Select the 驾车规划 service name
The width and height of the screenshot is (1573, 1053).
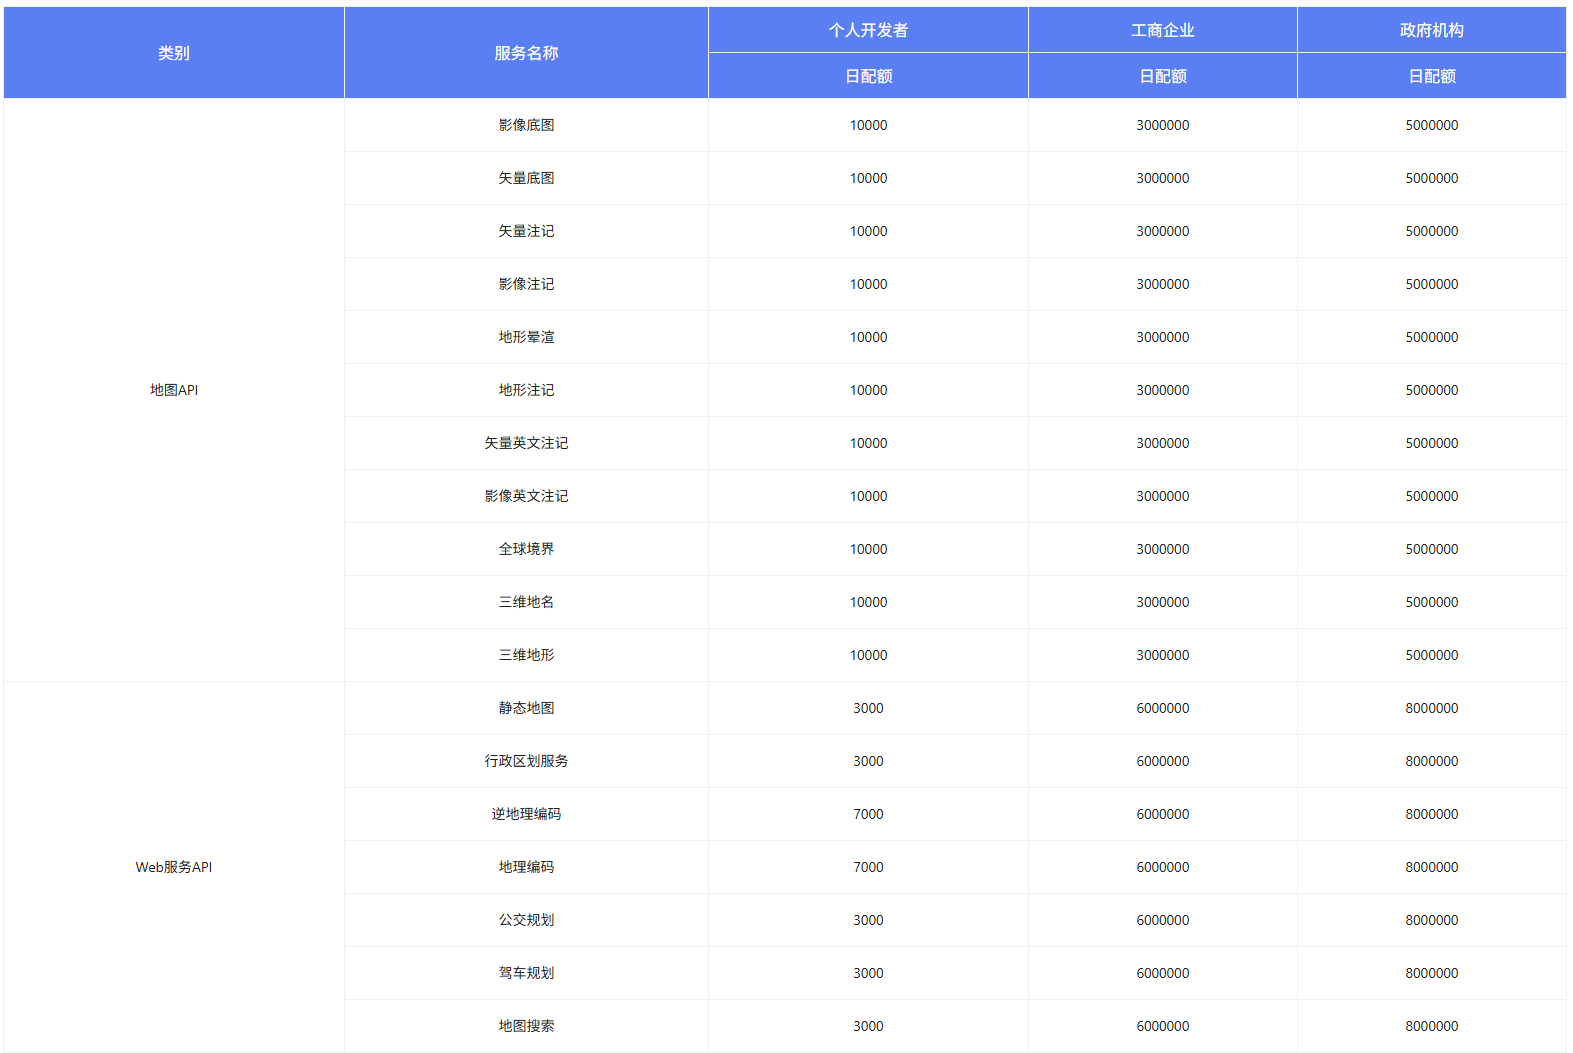[x=526, y=973]
